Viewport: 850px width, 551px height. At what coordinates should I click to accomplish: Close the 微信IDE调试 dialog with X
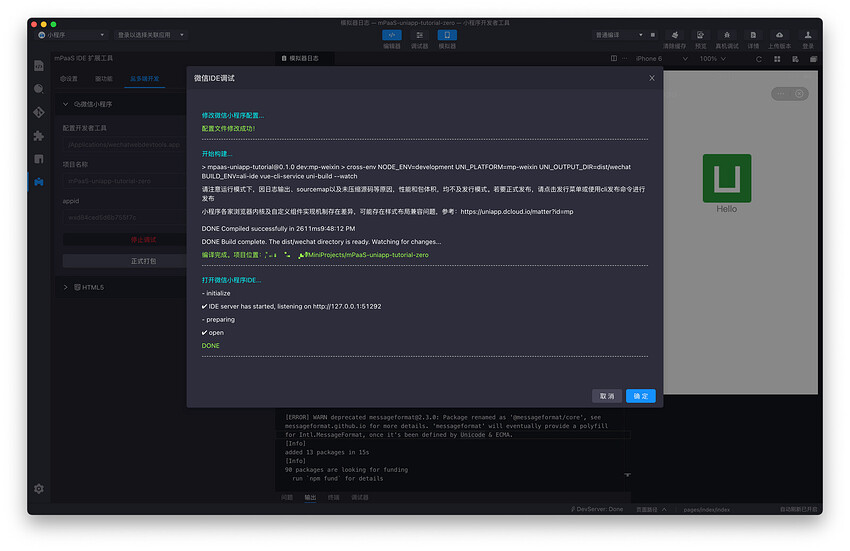tap(652, 78)
